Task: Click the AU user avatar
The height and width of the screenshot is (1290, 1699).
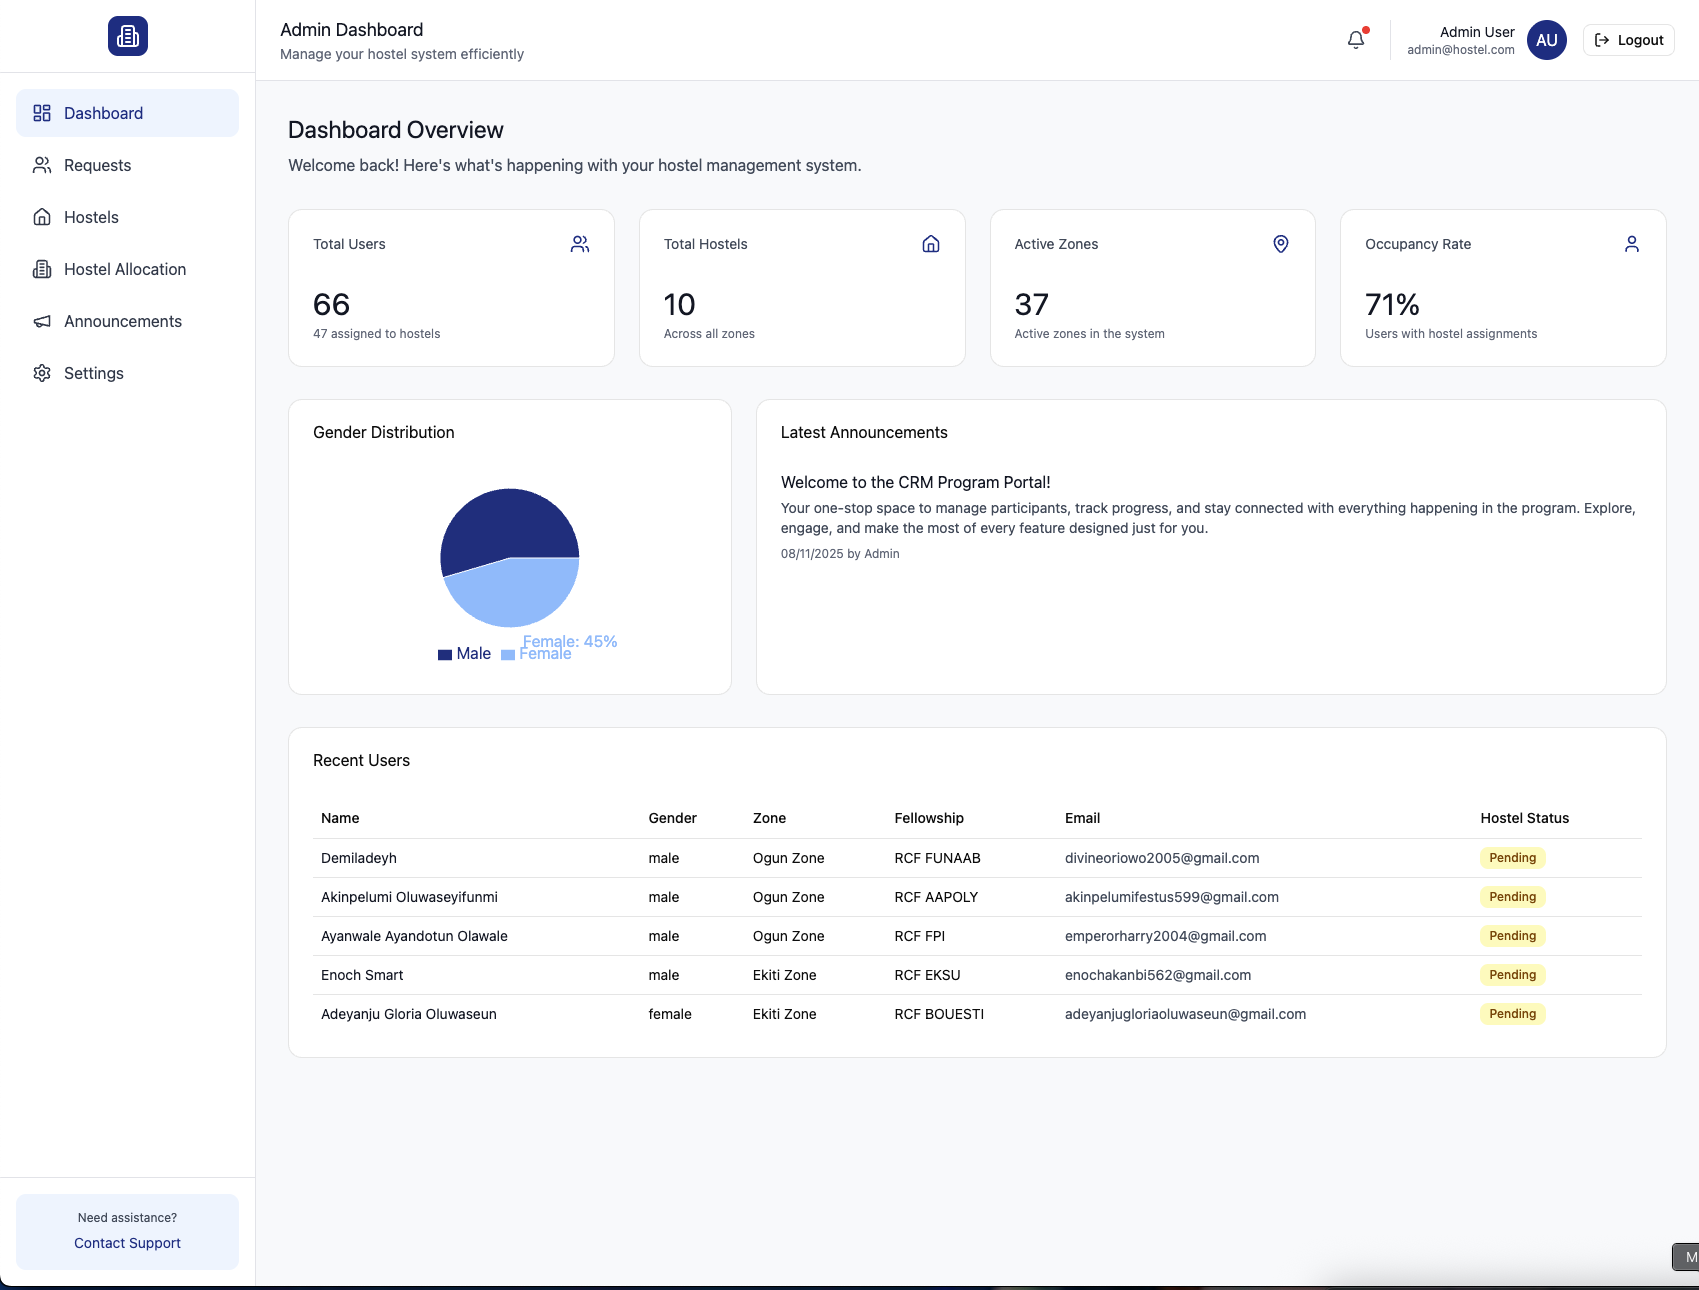Action: click(1546, 40)
